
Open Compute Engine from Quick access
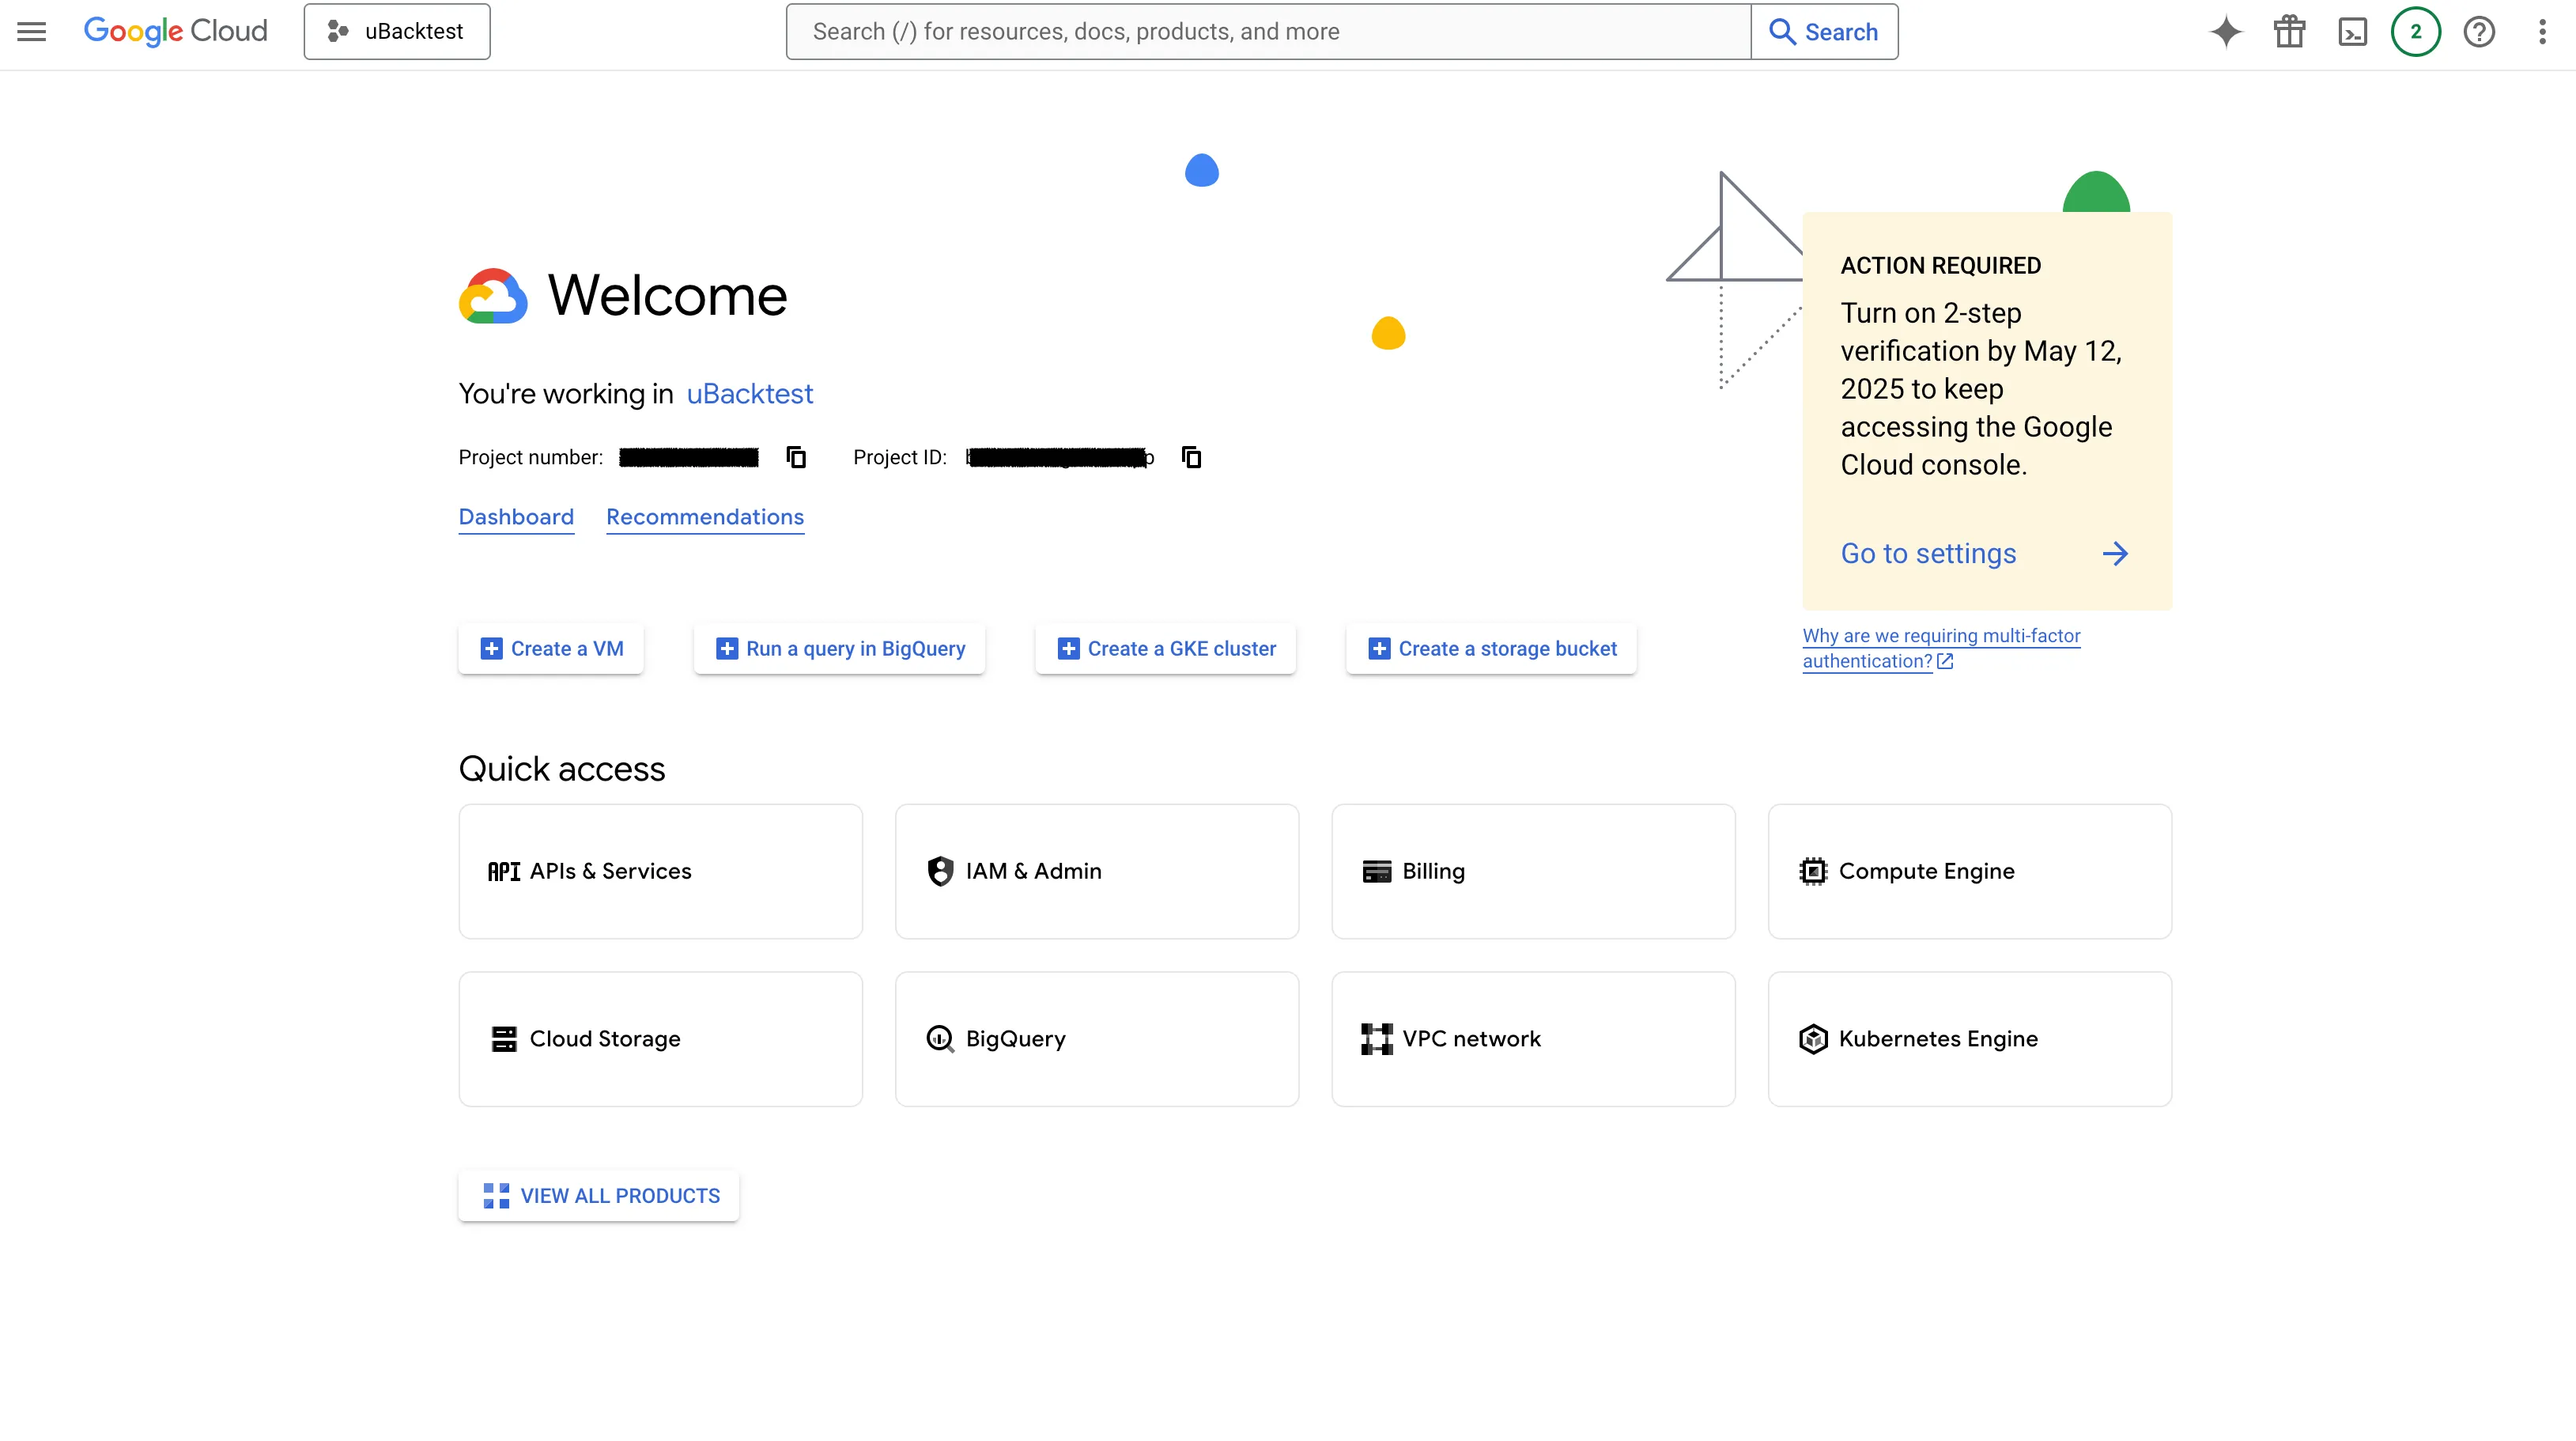[1968, 871]
